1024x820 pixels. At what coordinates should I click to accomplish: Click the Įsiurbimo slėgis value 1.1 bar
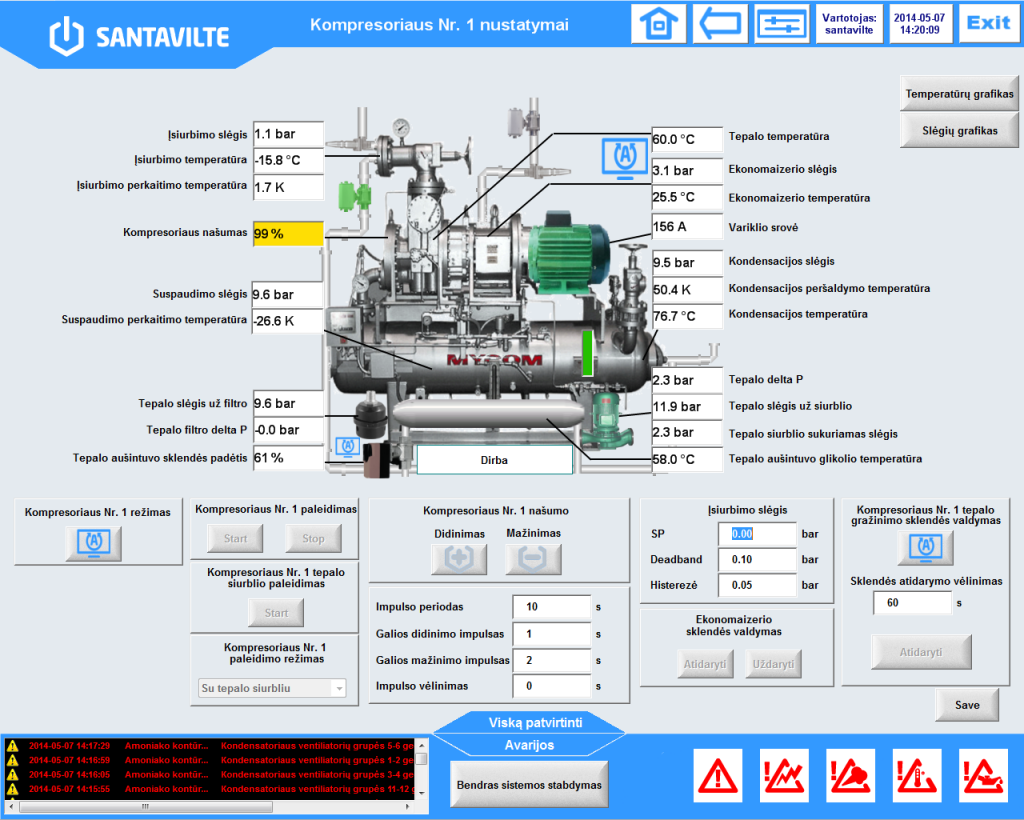(288, 134)
